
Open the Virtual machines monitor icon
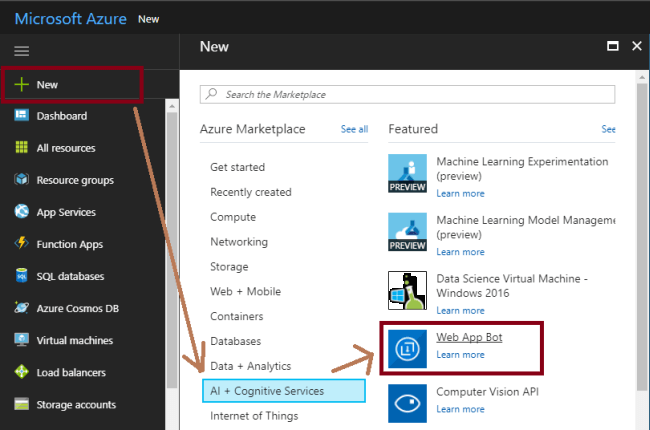(x=21, y=340)
